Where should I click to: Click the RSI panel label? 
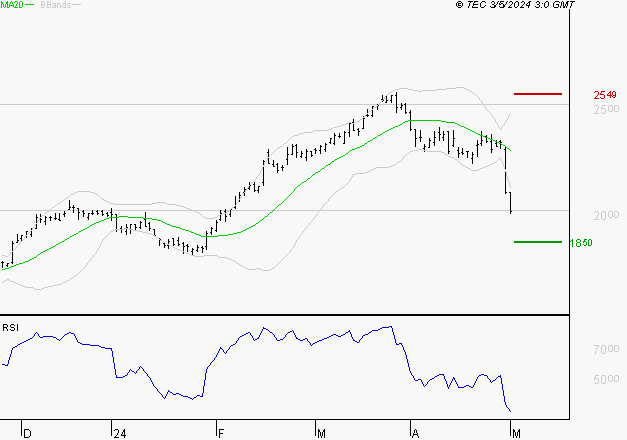10,328
